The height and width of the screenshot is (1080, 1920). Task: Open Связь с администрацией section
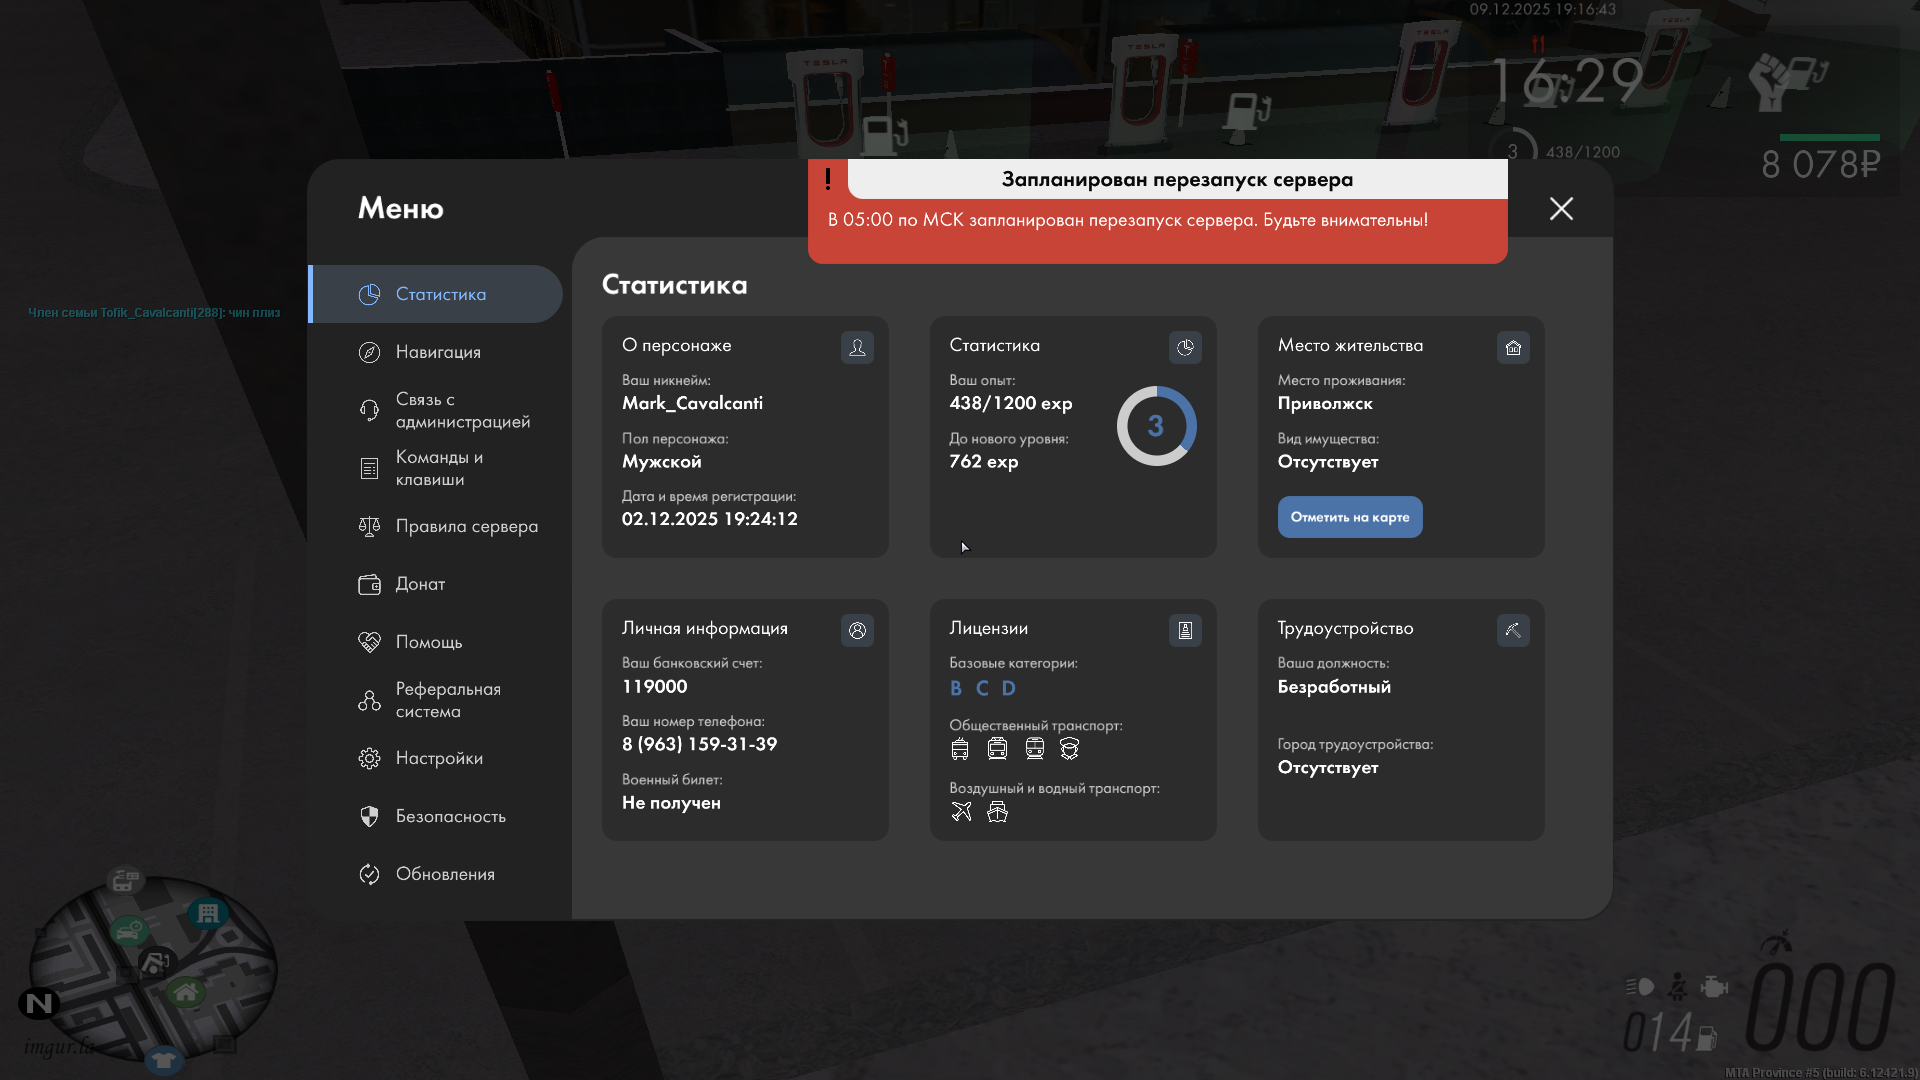point(460,410)
